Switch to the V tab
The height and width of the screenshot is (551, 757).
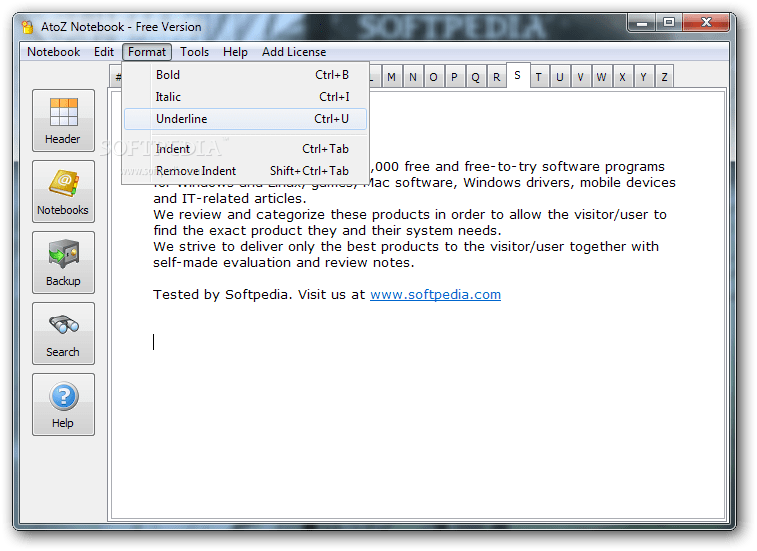click(x=580, y=77)
